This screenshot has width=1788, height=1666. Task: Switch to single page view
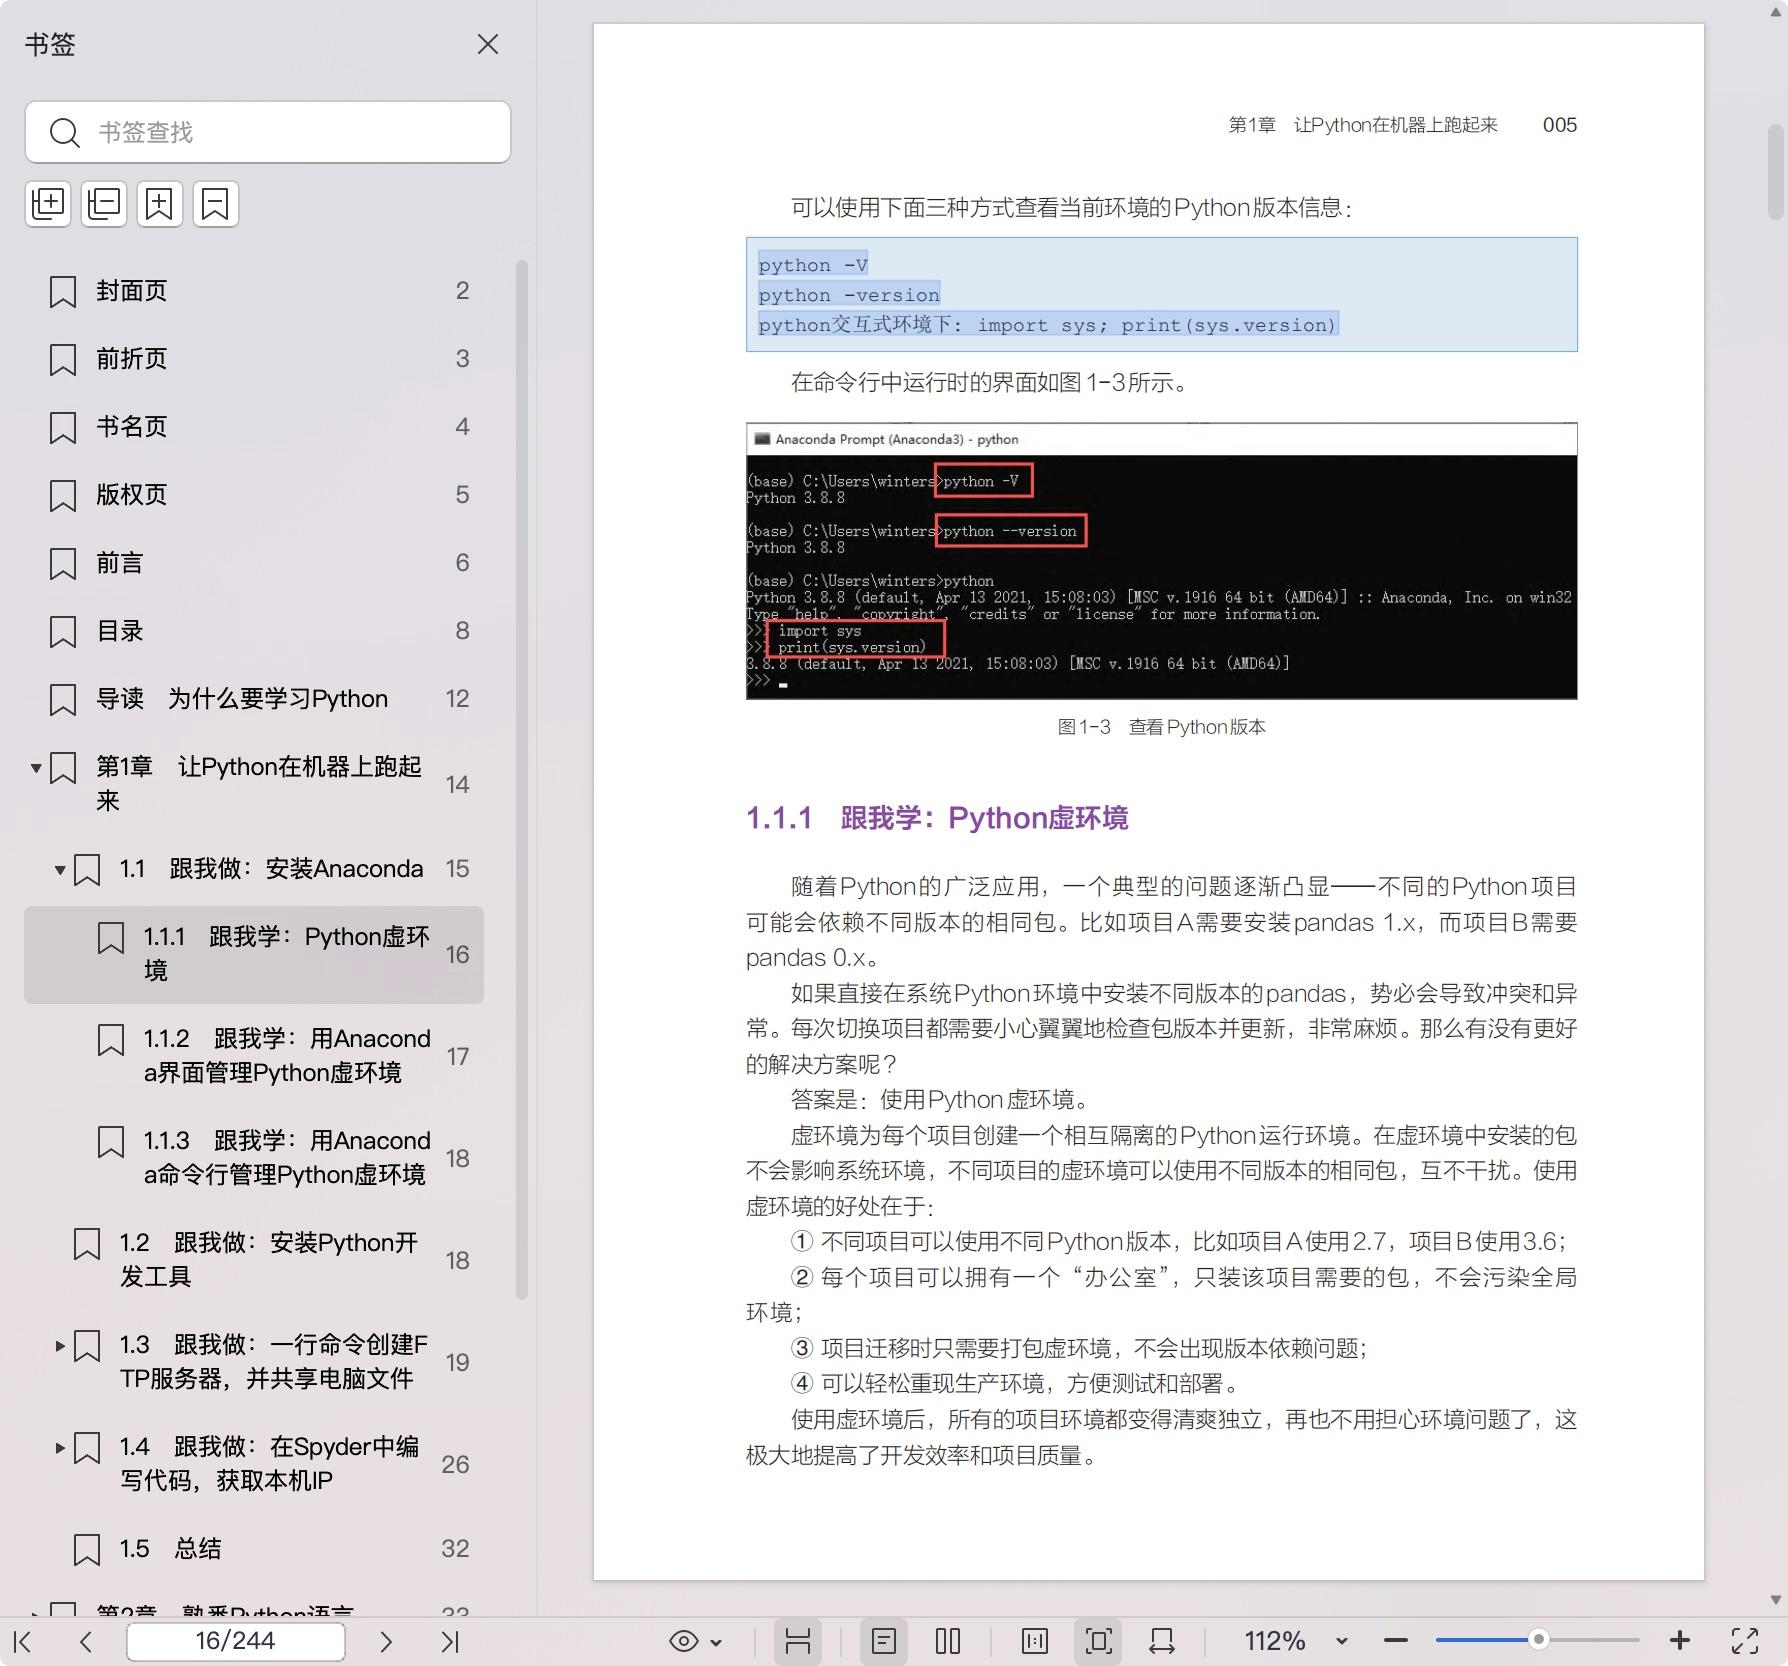pos(884,1641)
